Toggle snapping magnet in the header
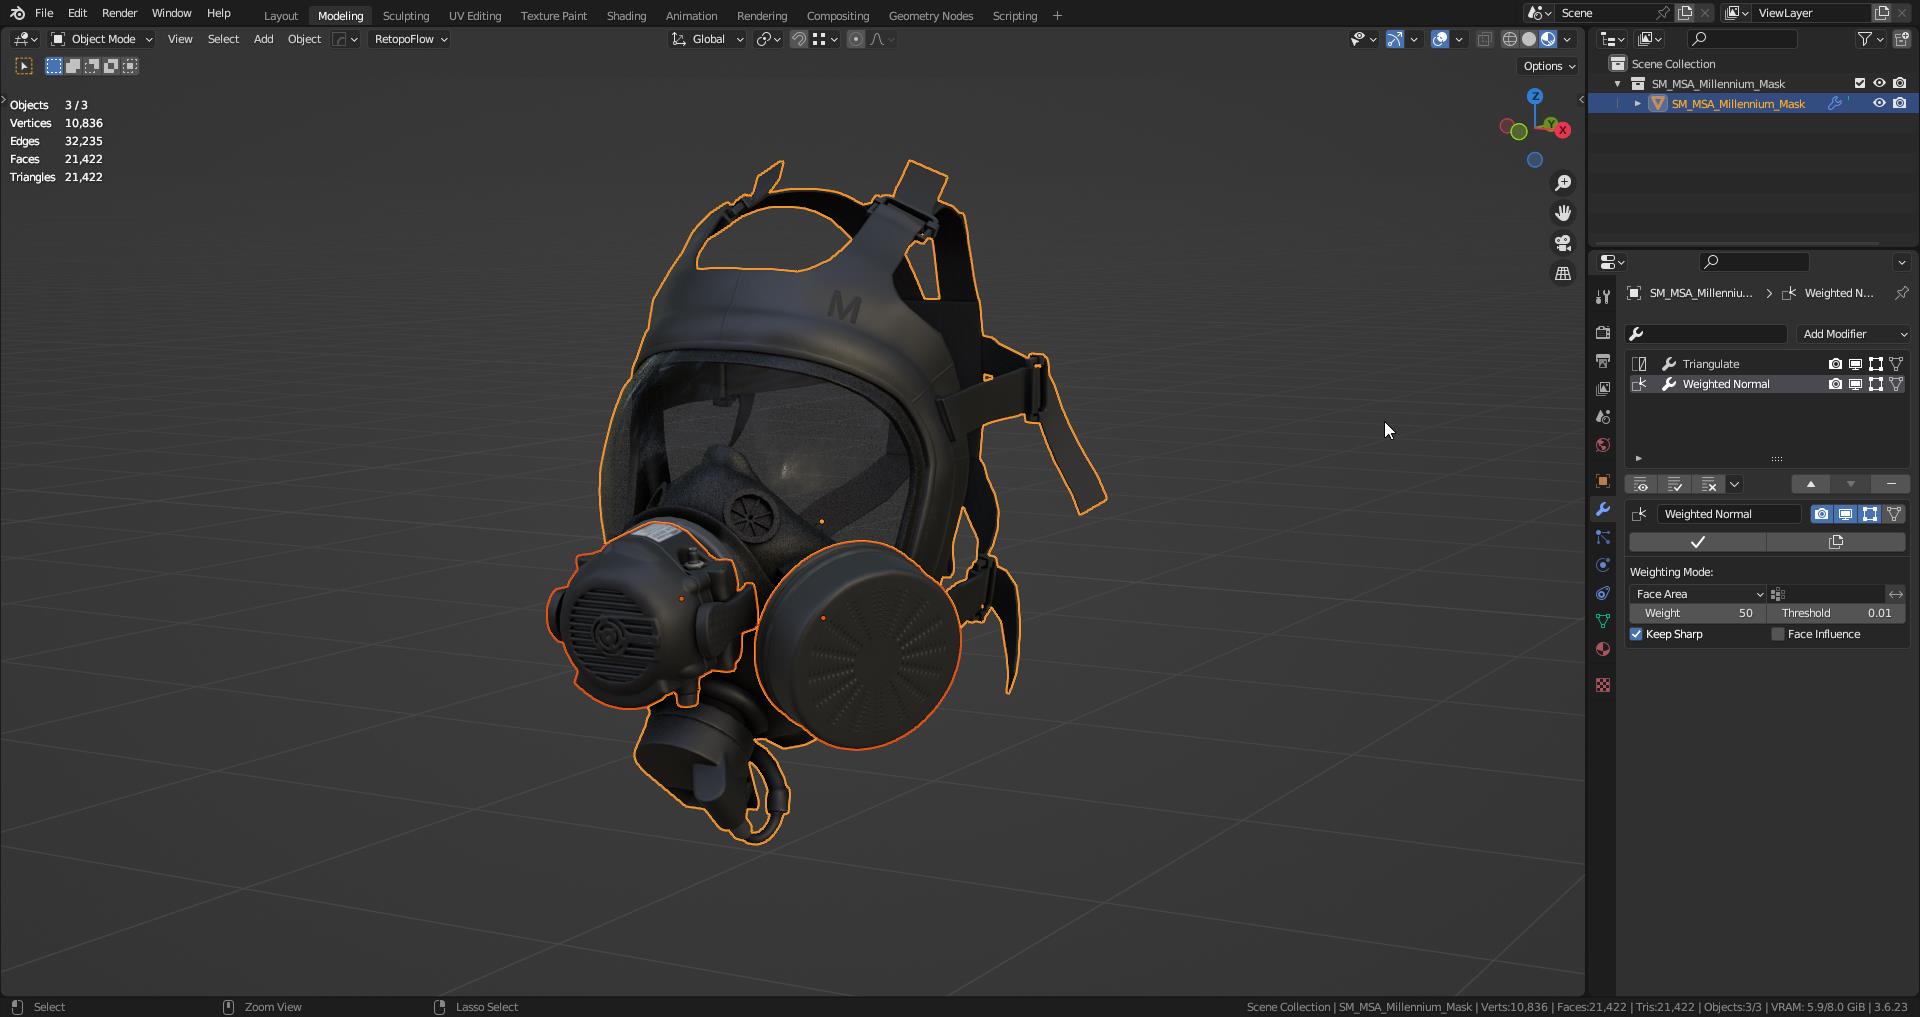This screenshot has width=1920, height=1017. point(799,39)
